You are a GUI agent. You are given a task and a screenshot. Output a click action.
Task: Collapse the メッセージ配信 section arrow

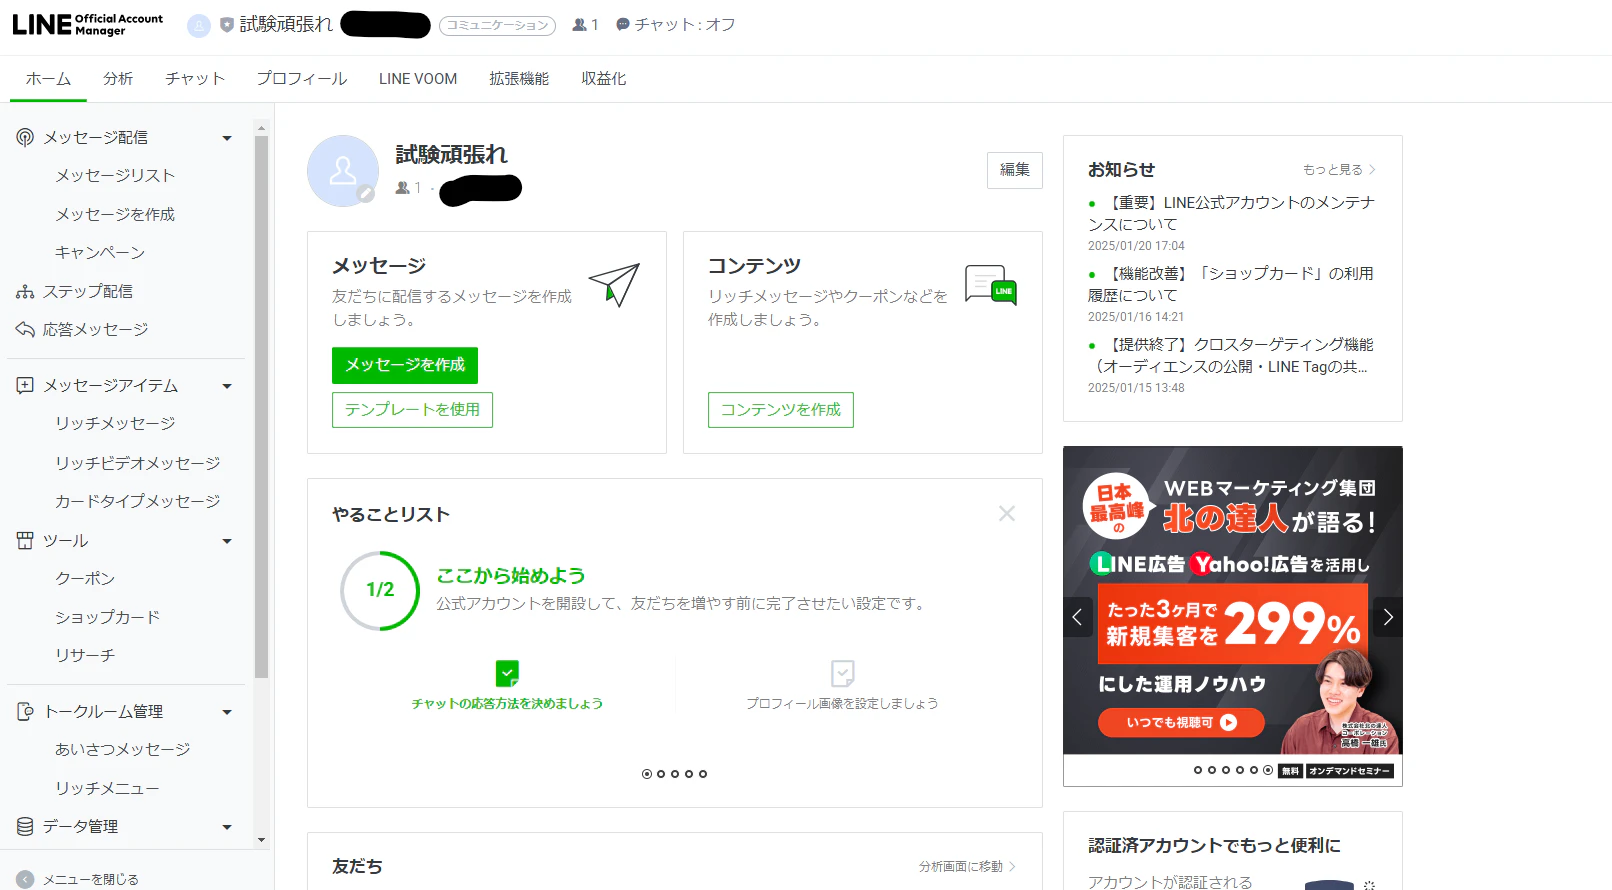227,138
